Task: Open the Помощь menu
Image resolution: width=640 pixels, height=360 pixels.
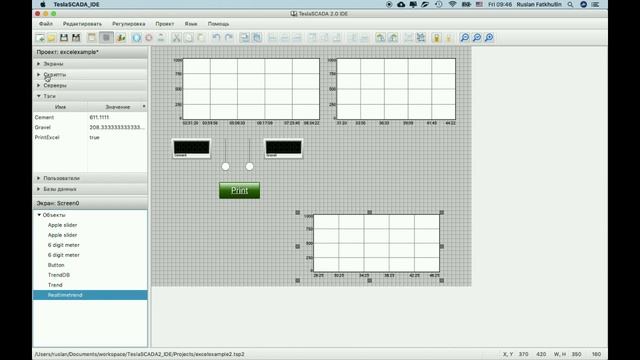Action: [218, 24]
